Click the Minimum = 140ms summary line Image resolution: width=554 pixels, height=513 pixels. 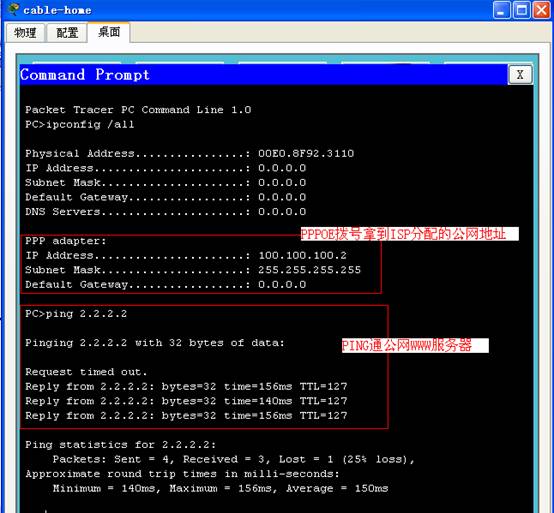(220, 488)
